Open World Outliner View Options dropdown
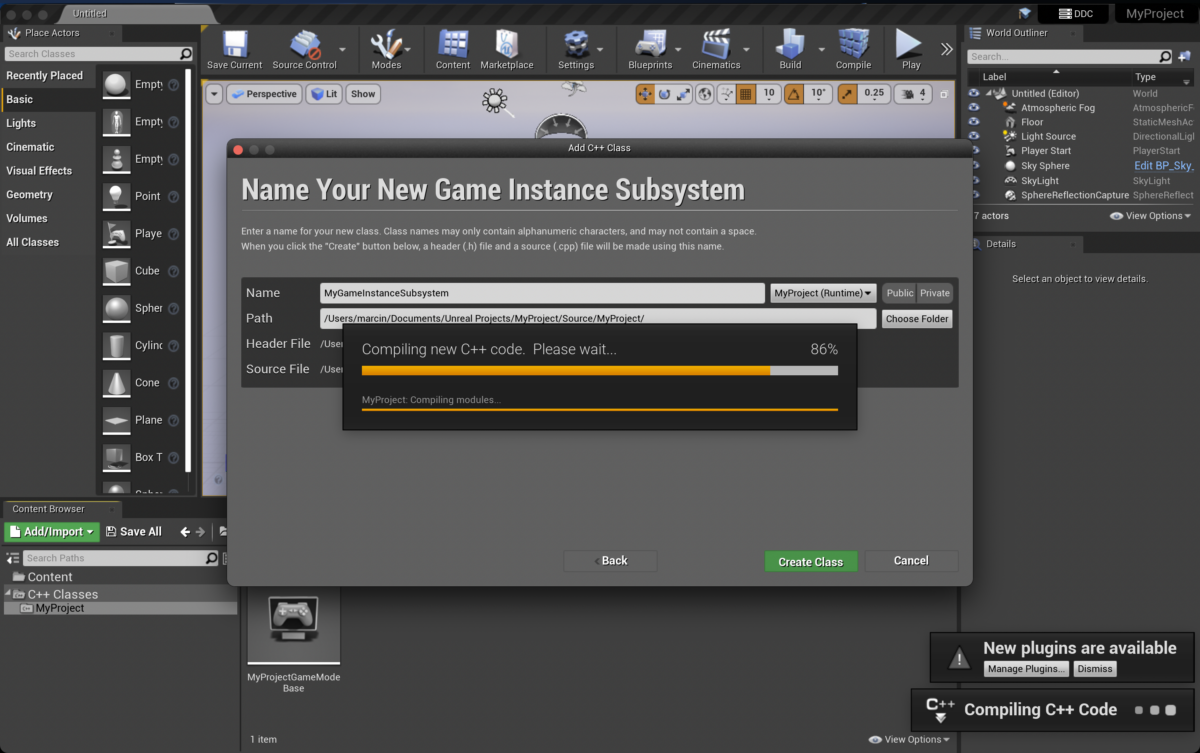The height and width of the screenshot is (753, 1200). (x=1151, y=216)
